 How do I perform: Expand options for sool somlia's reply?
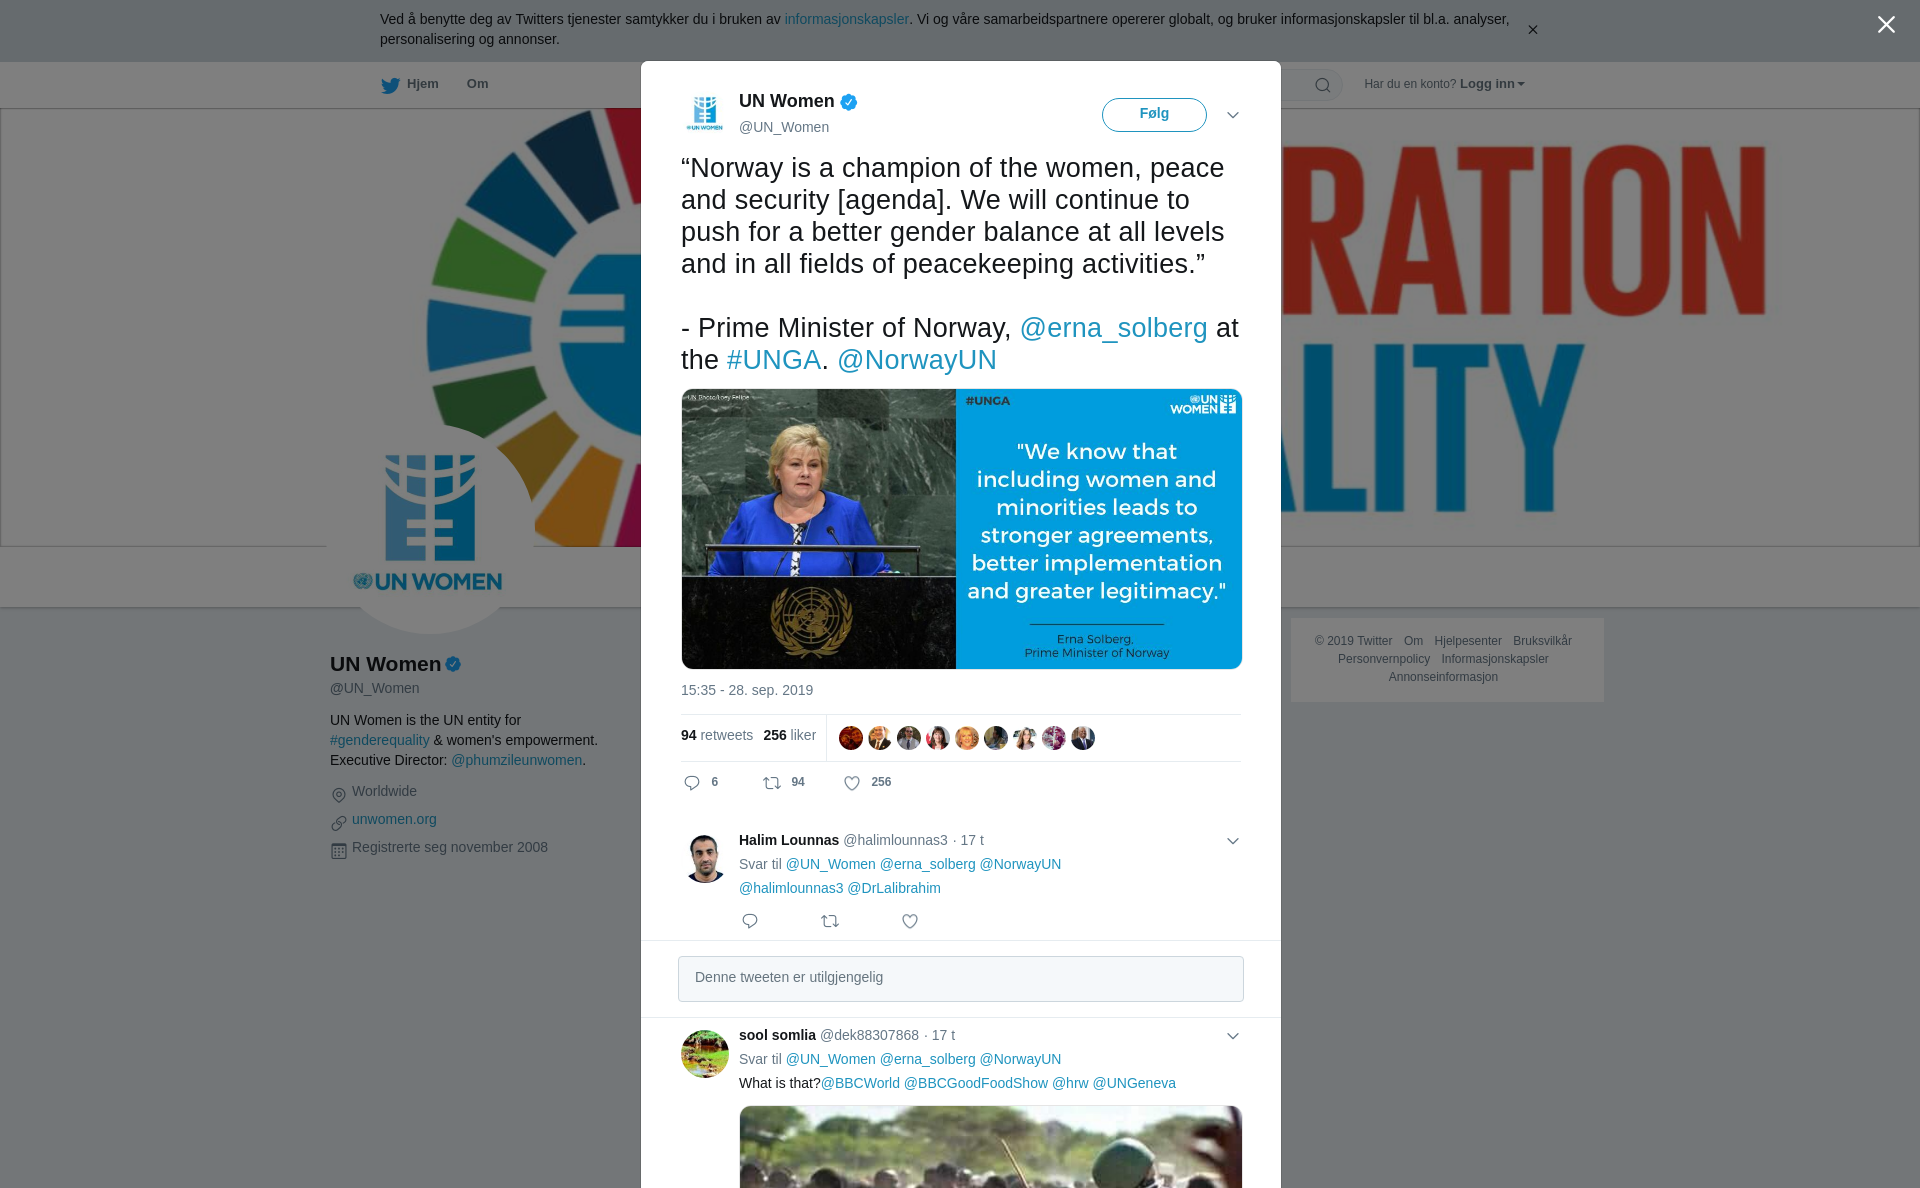[x=1233, y=1036]
